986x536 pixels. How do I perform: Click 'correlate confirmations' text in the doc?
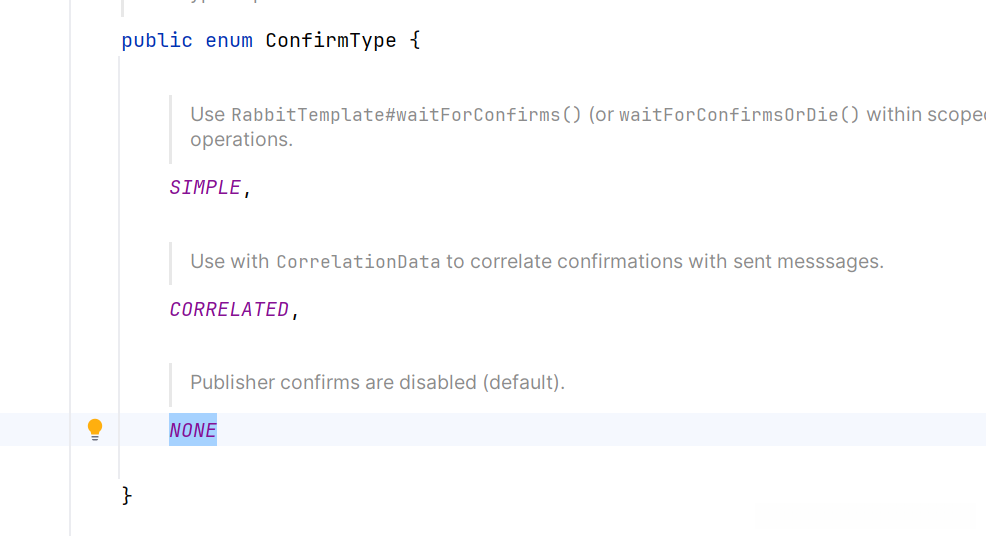tap(577, 262)
